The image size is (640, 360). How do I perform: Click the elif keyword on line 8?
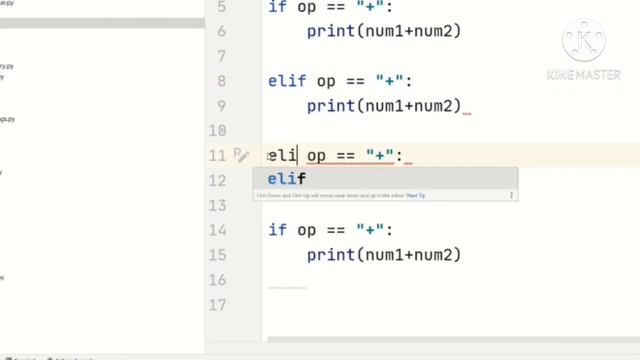click(287, 81)
